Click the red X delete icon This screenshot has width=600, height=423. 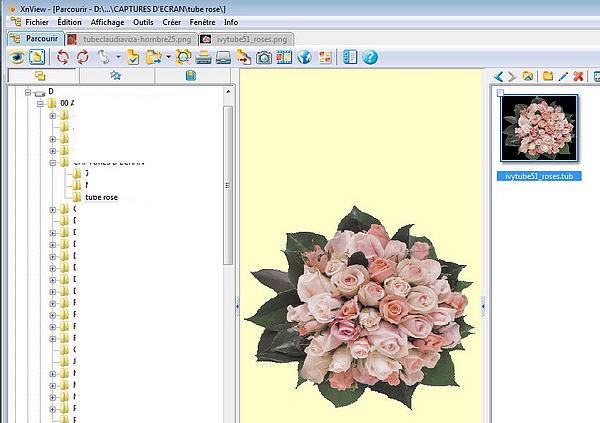(x=579, y=76)
